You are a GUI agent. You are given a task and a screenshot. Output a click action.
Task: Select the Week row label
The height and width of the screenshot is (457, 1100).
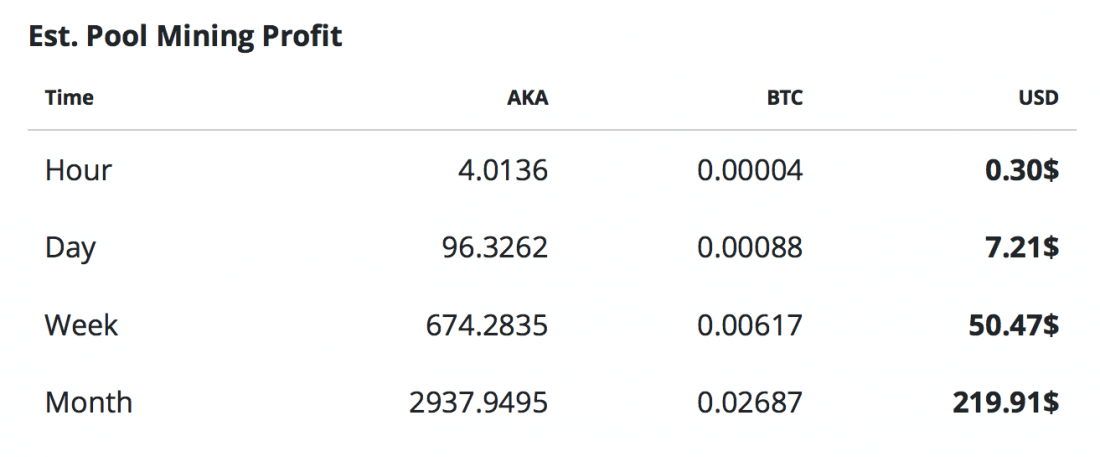81,325
